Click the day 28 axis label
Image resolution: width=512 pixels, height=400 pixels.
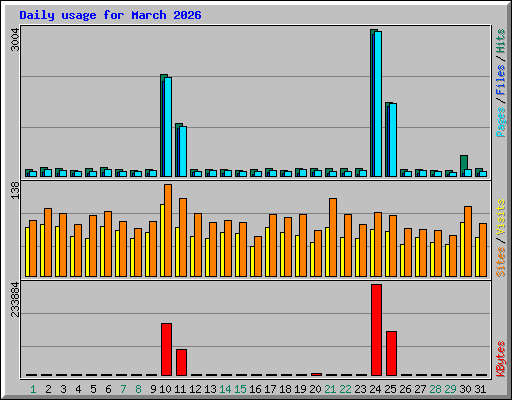coord(435,389)
